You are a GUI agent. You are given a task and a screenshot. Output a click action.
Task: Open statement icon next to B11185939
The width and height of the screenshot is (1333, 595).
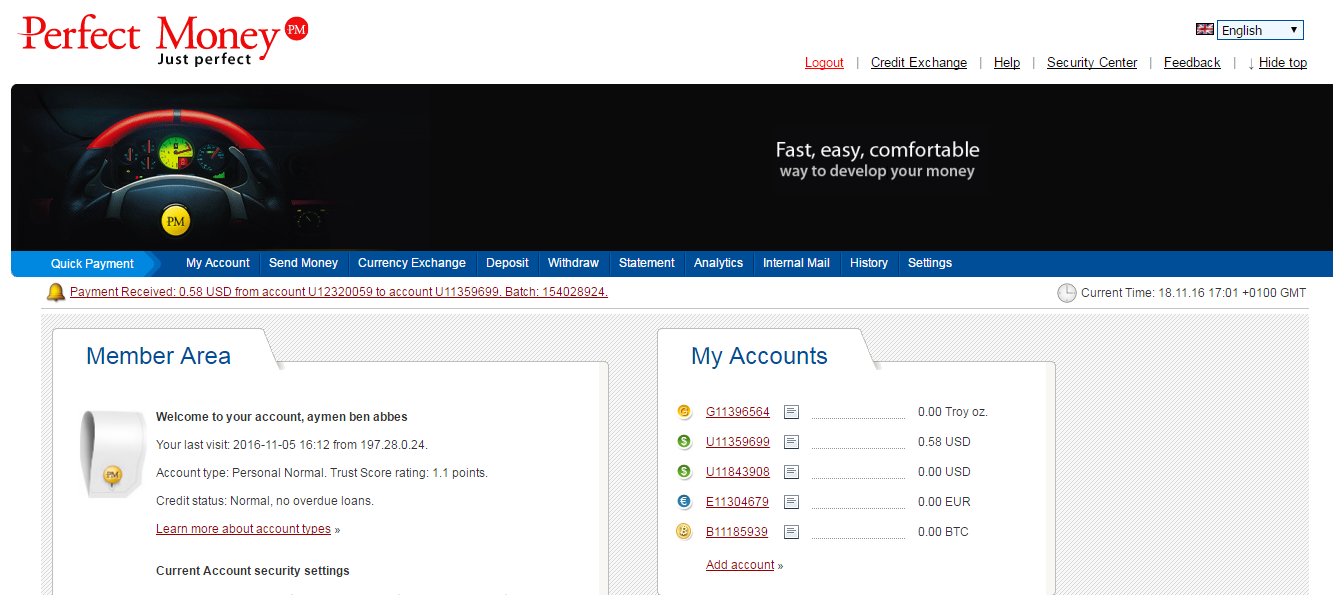792,532
